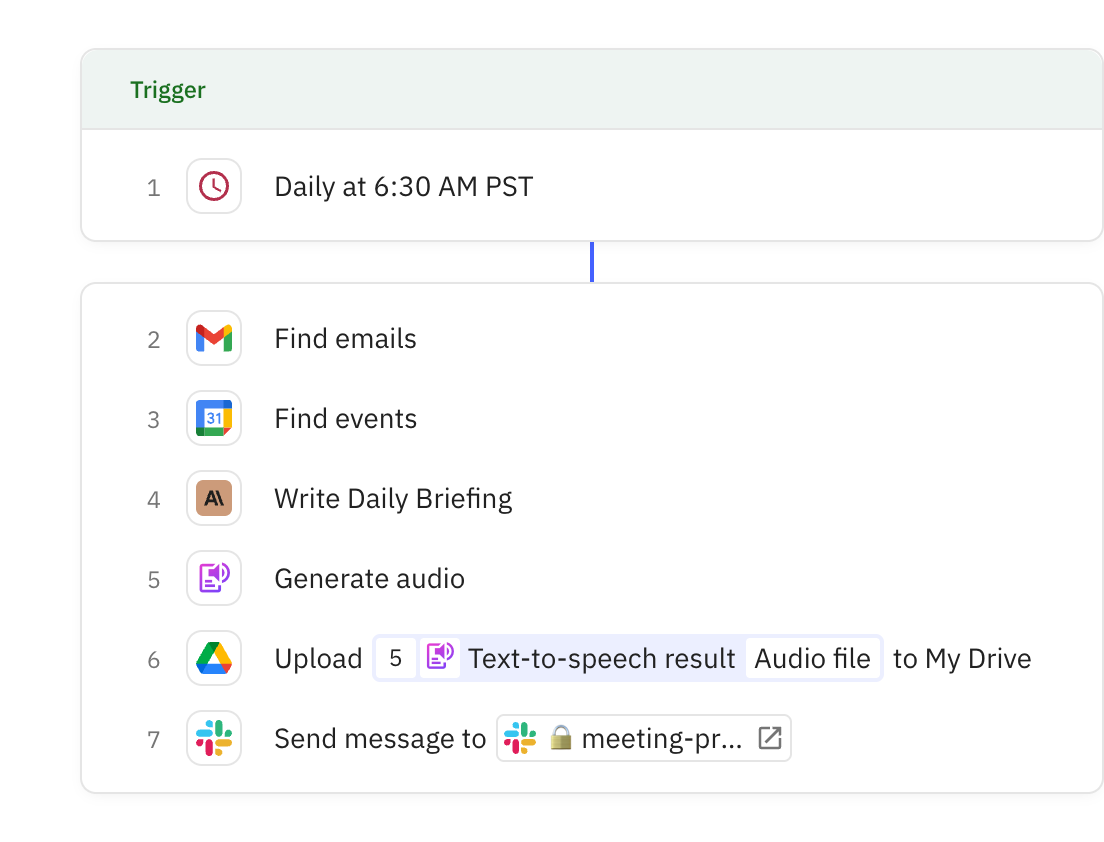Click the Google Calendar icon for Find events
This screenshot has width=1104, height=842.
coord(214,418)
